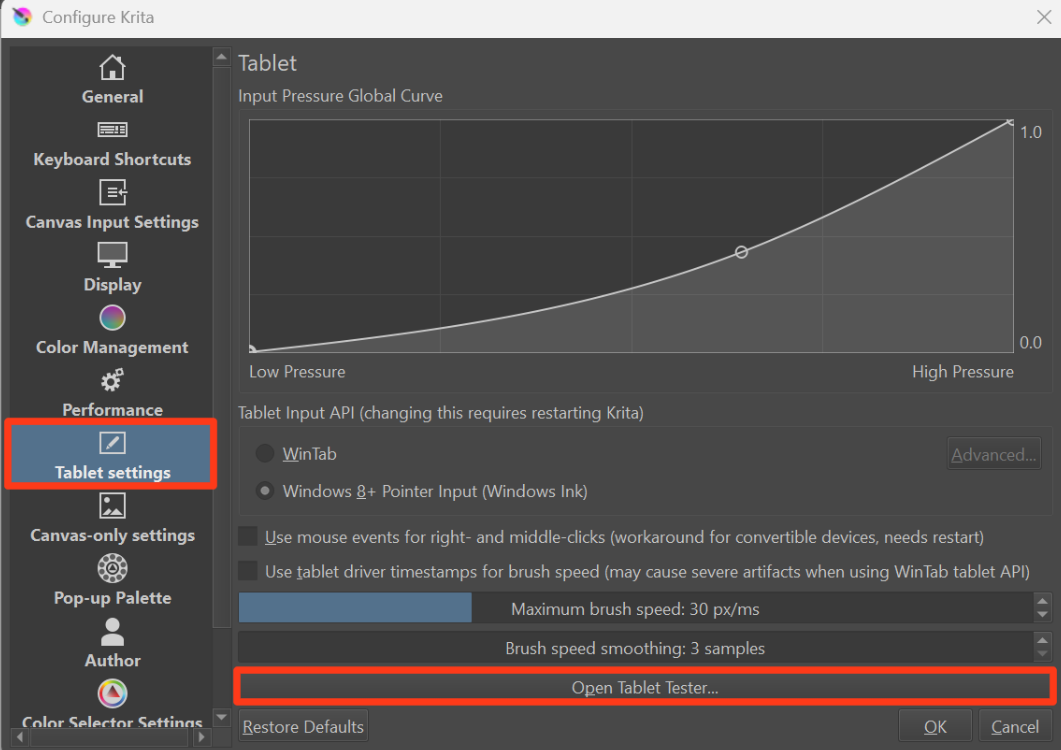Open Tablet Tester button
The image size is (1061, 750).
coord(645,688)
